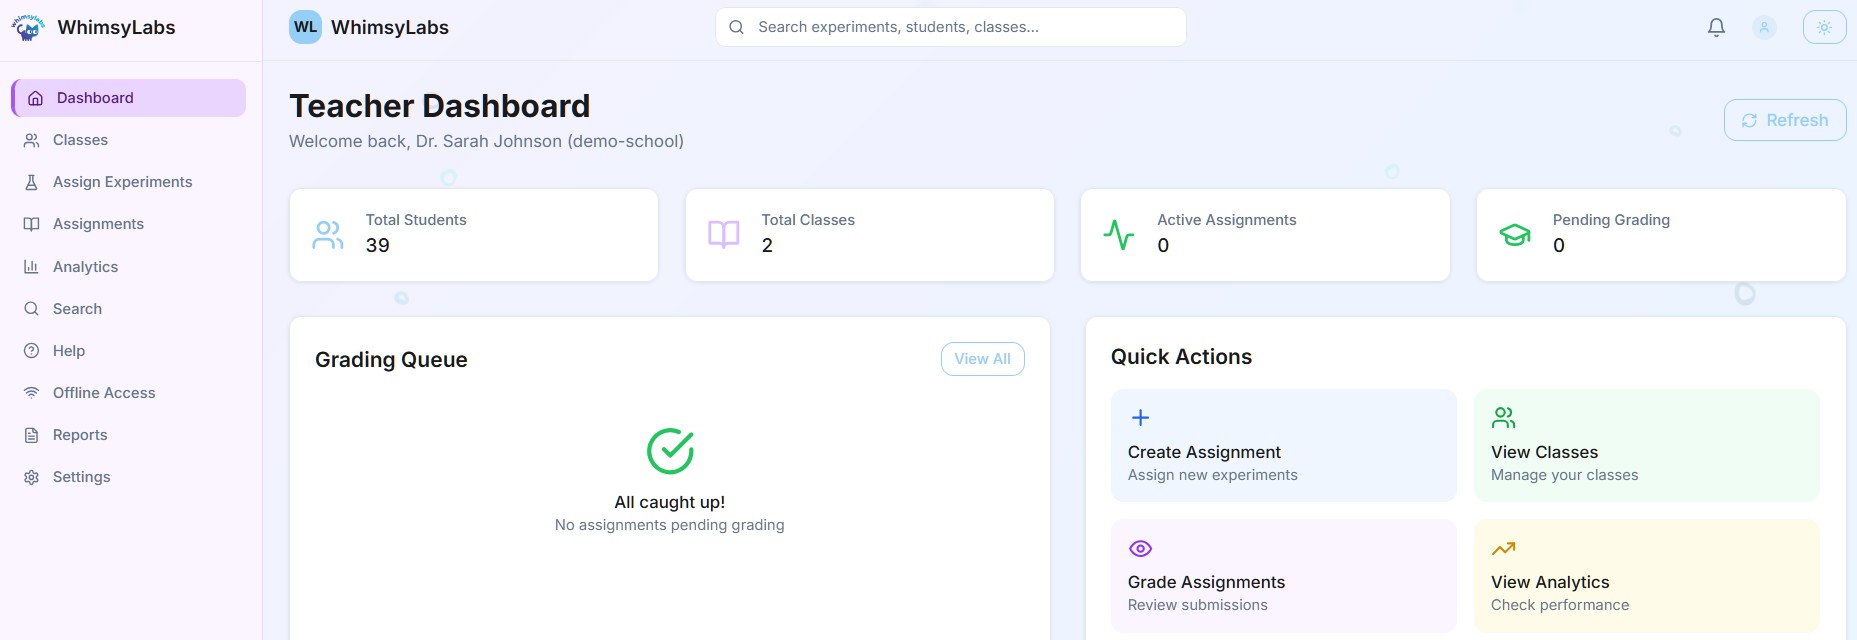Viewport: 1857px width, 640px height.
Task: Select the Classes sidebar item
Action: 80,139
